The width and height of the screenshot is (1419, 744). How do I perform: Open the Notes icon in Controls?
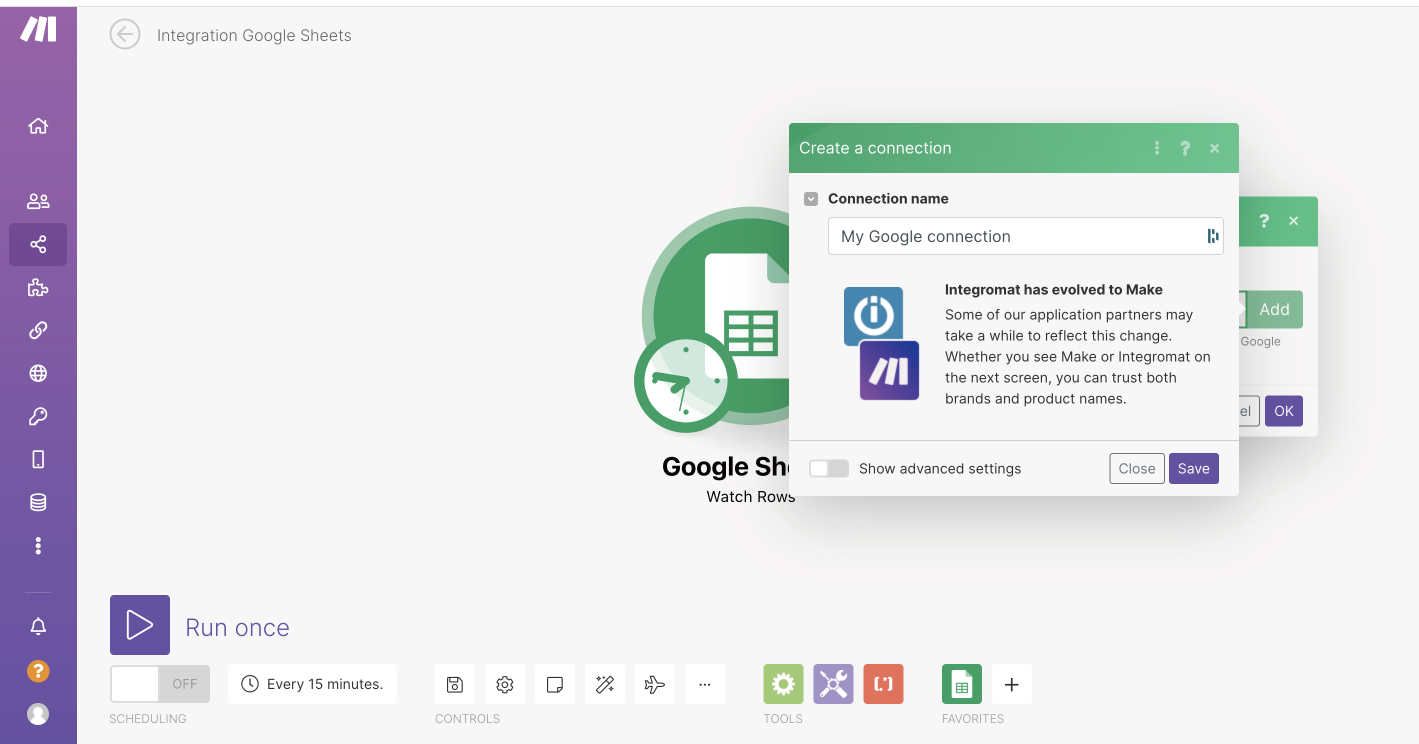tap(555, 684)
